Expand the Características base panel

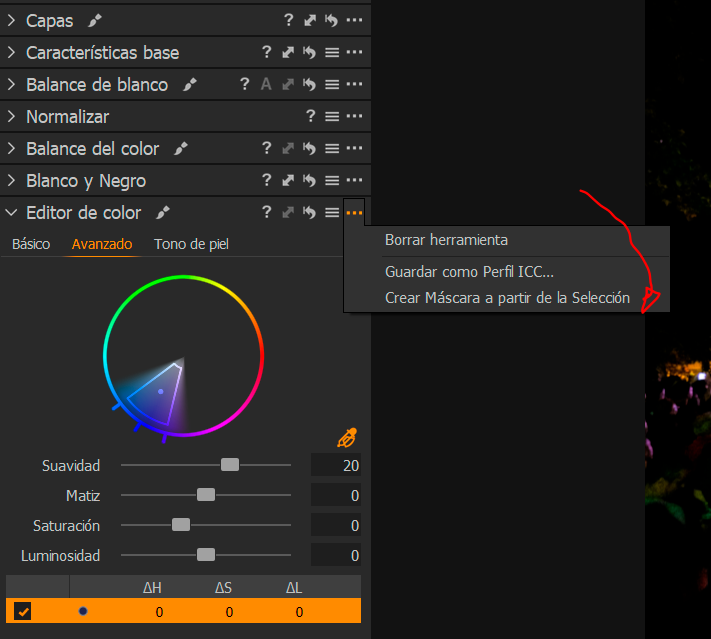(11, 53)
